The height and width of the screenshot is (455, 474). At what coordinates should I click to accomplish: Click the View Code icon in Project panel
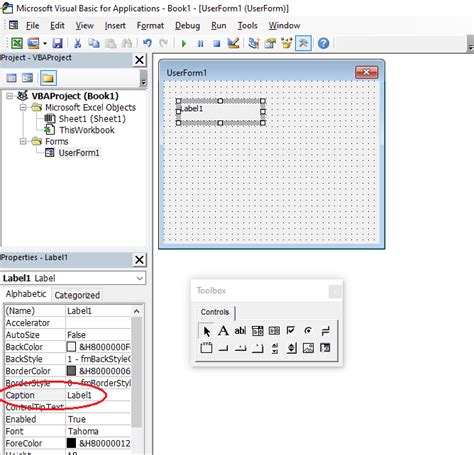[x=12, y=78]
